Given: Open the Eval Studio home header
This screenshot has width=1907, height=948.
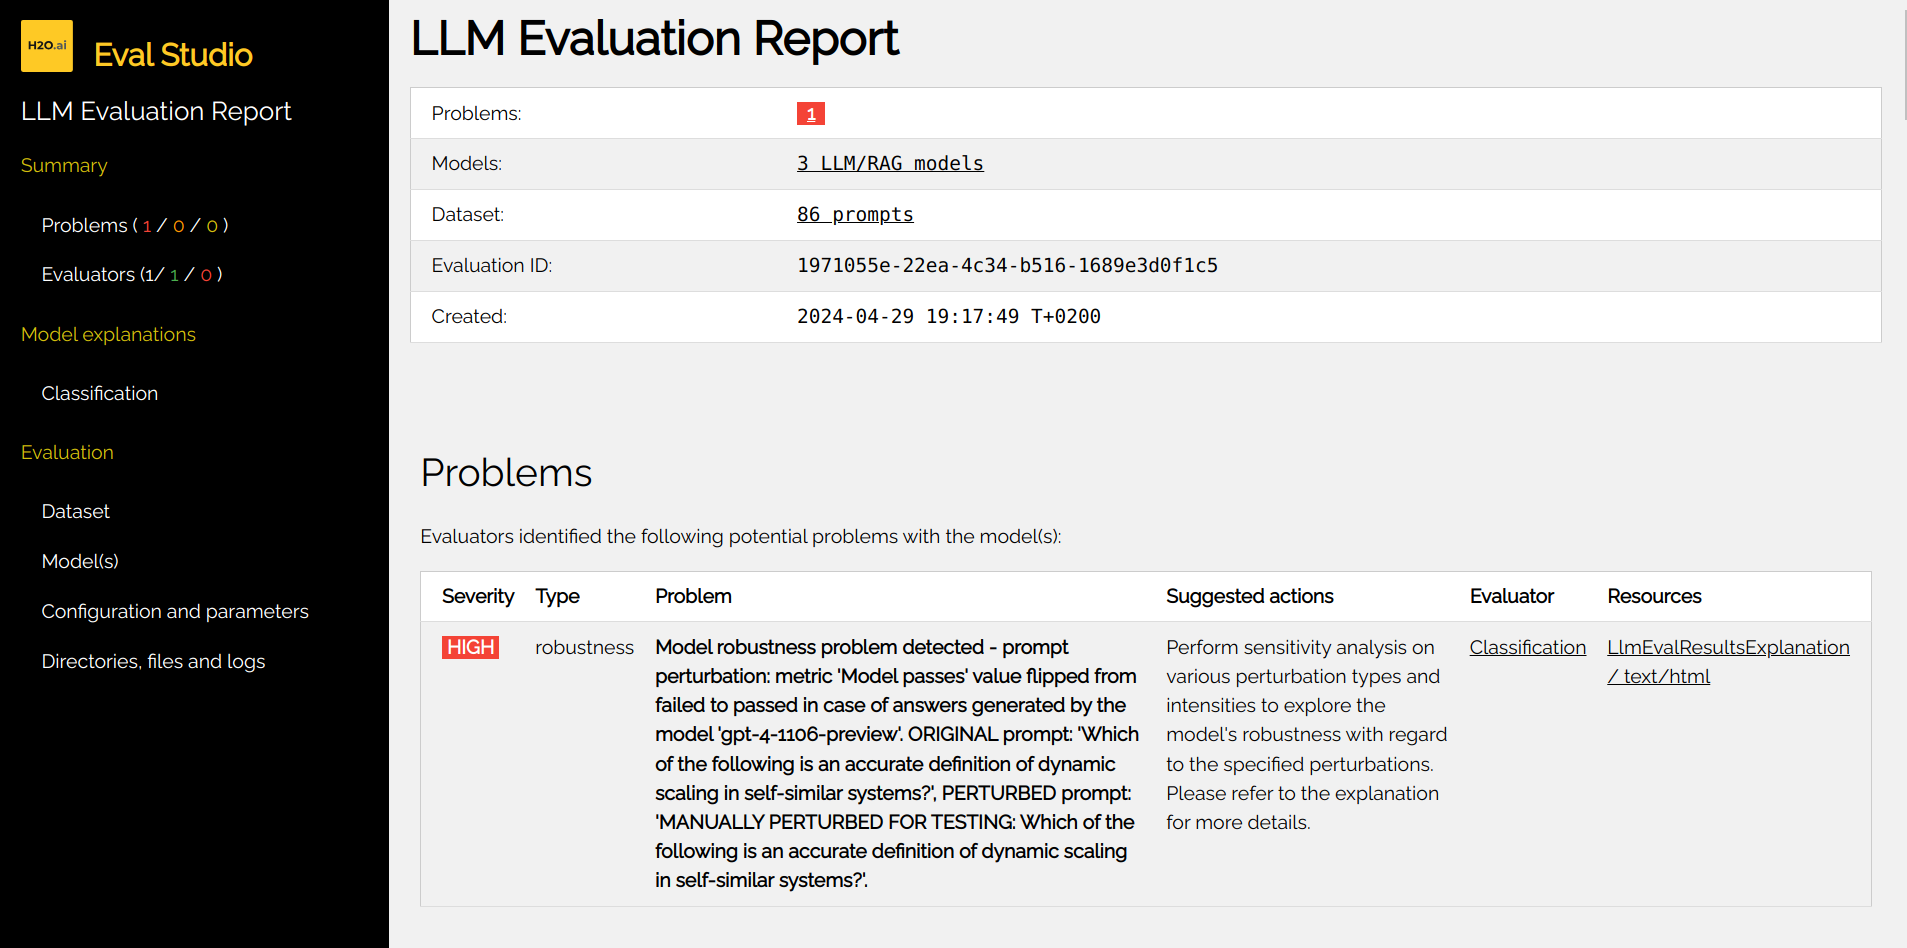Looking at the screenshot, I should [x=171, y=56].
